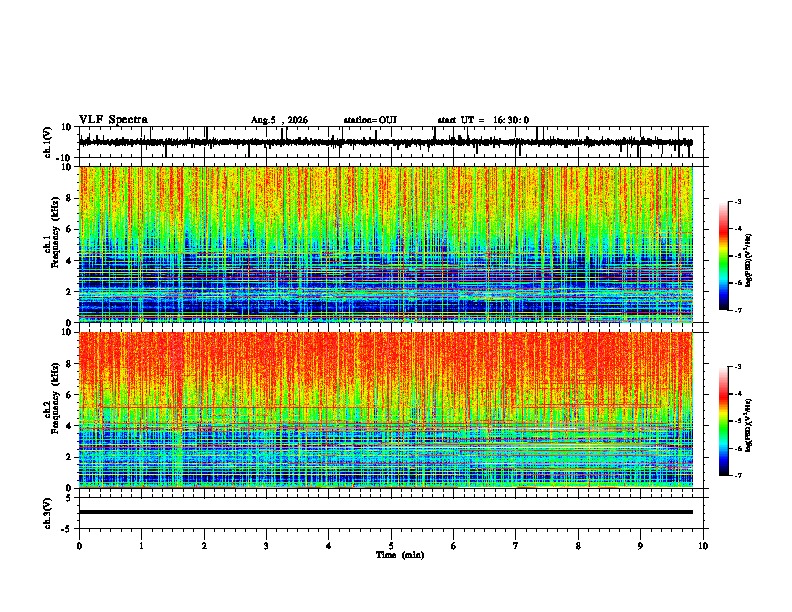Click the '3' tick on time axis
The image size is (792, 612).
266,546
